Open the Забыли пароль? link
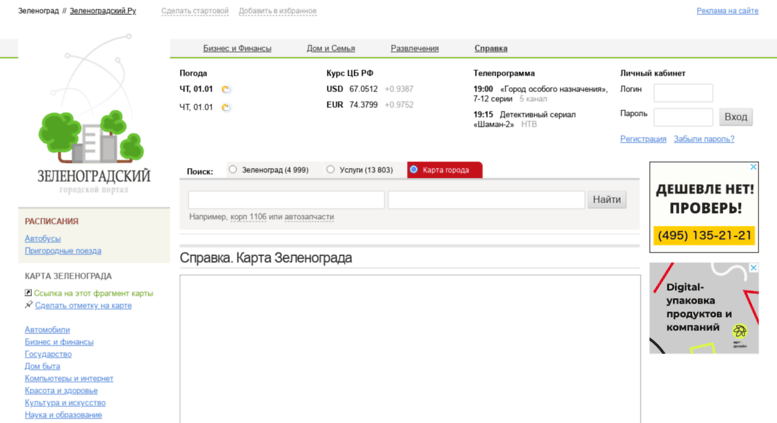777x423 pixels. click(x=704, y=139)
